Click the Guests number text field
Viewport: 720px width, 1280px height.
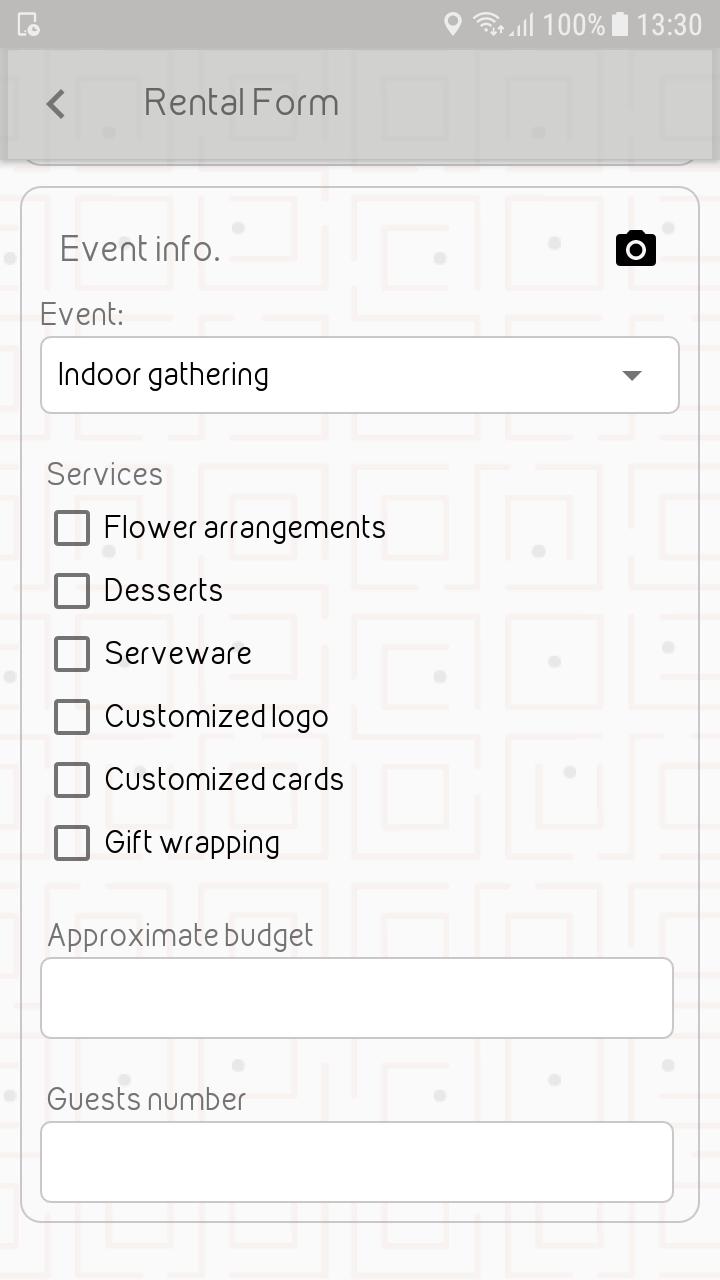coord(357,1162)
